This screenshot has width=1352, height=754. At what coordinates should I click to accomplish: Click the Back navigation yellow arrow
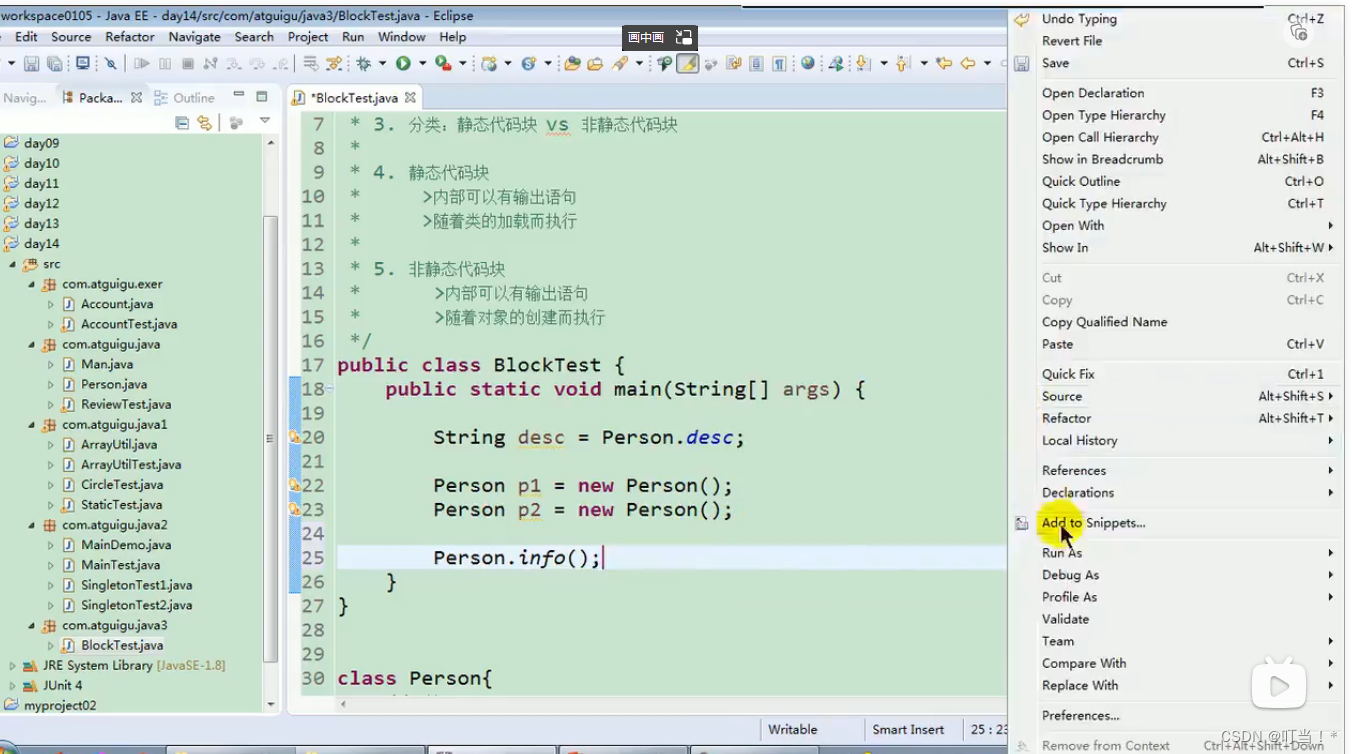click(967, 63)
